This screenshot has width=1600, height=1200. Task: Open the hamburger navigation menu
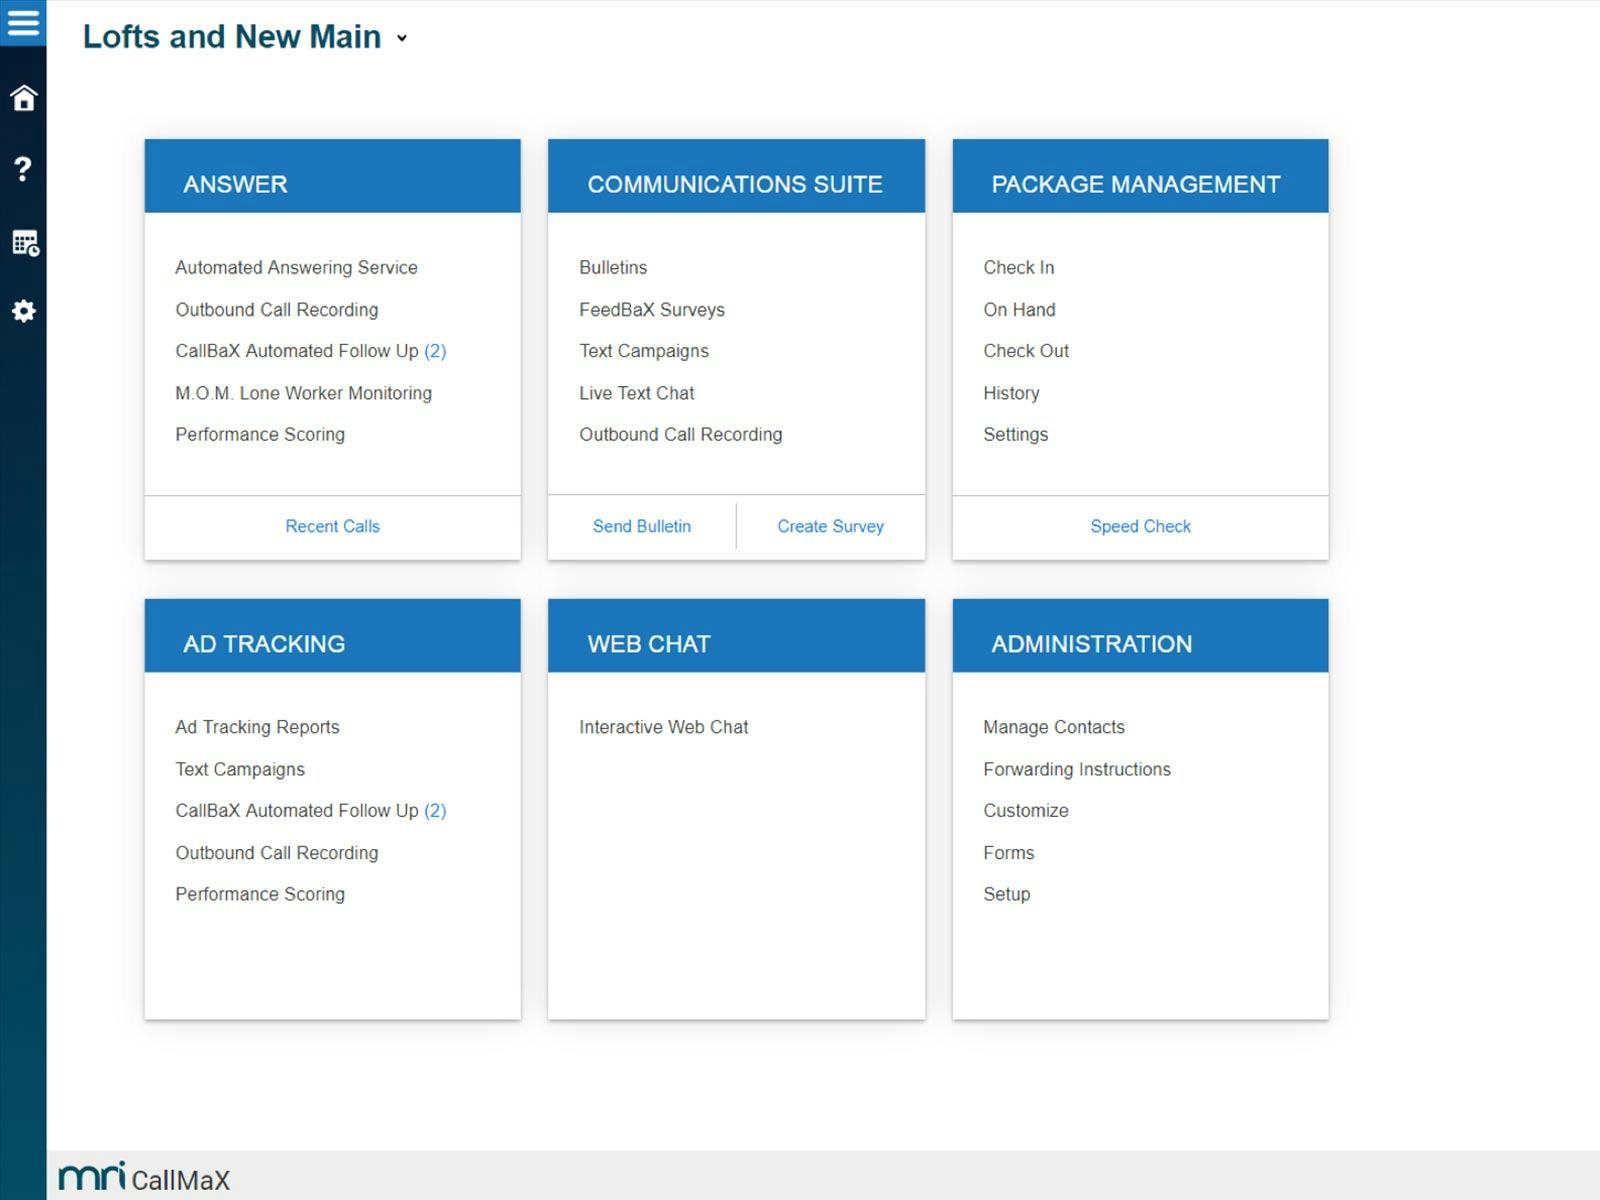[24, 22]
